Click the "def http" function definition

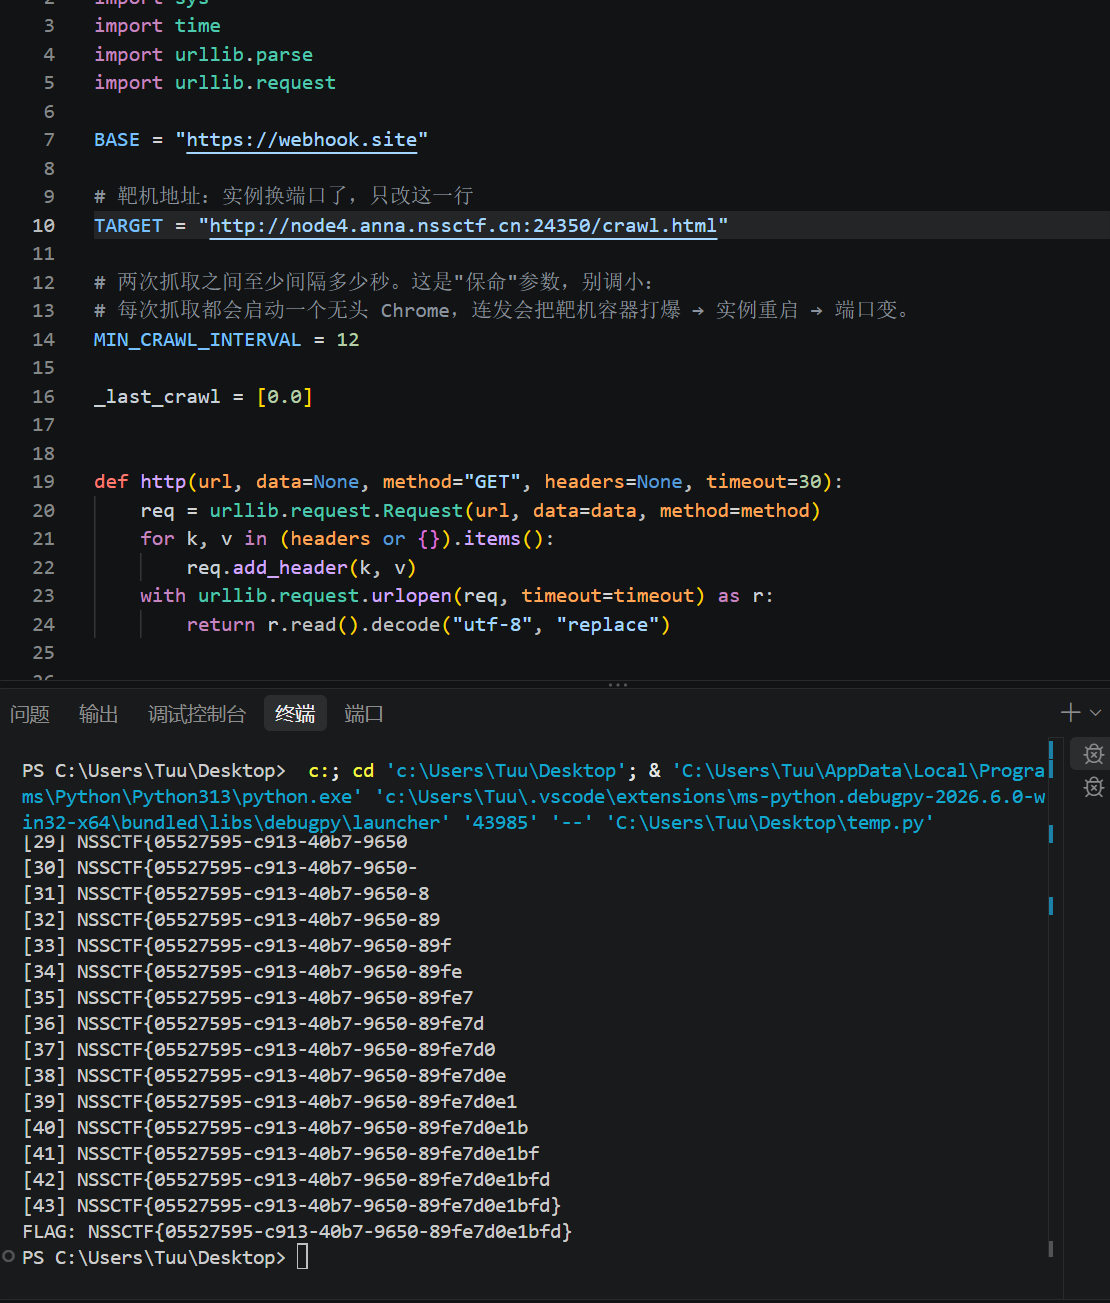point(468,482)
